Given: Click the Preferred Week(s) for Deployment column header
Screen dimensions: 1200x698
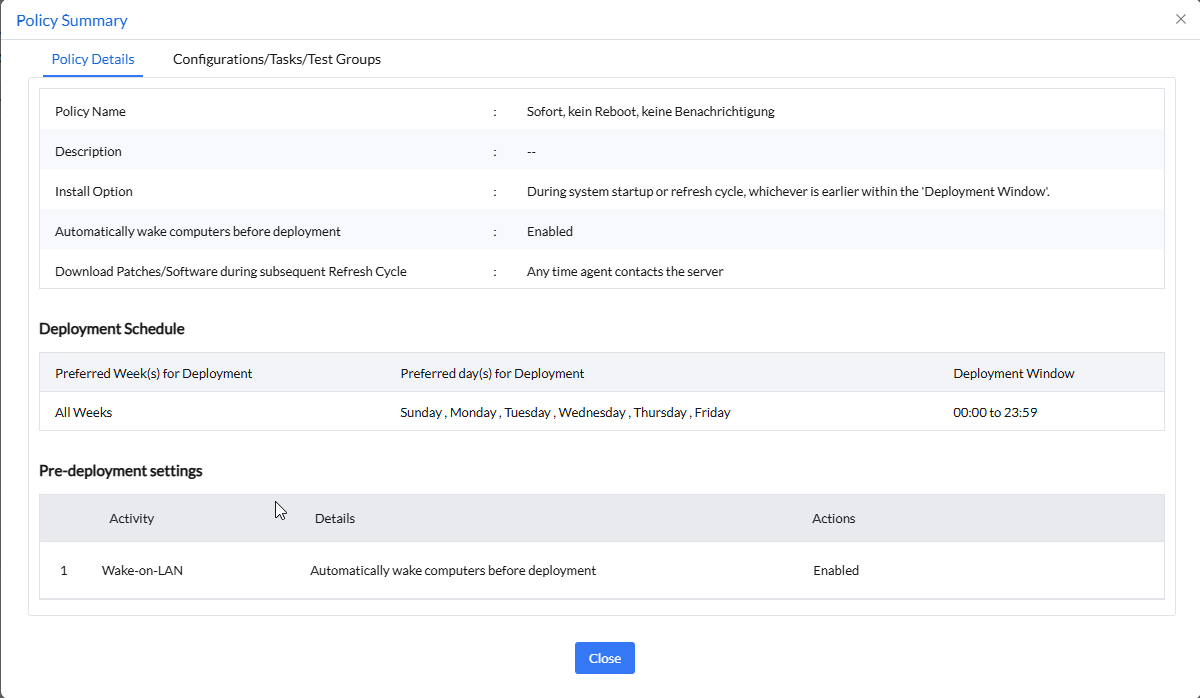Looking at the screenshot, I should [x=154, y=373].
